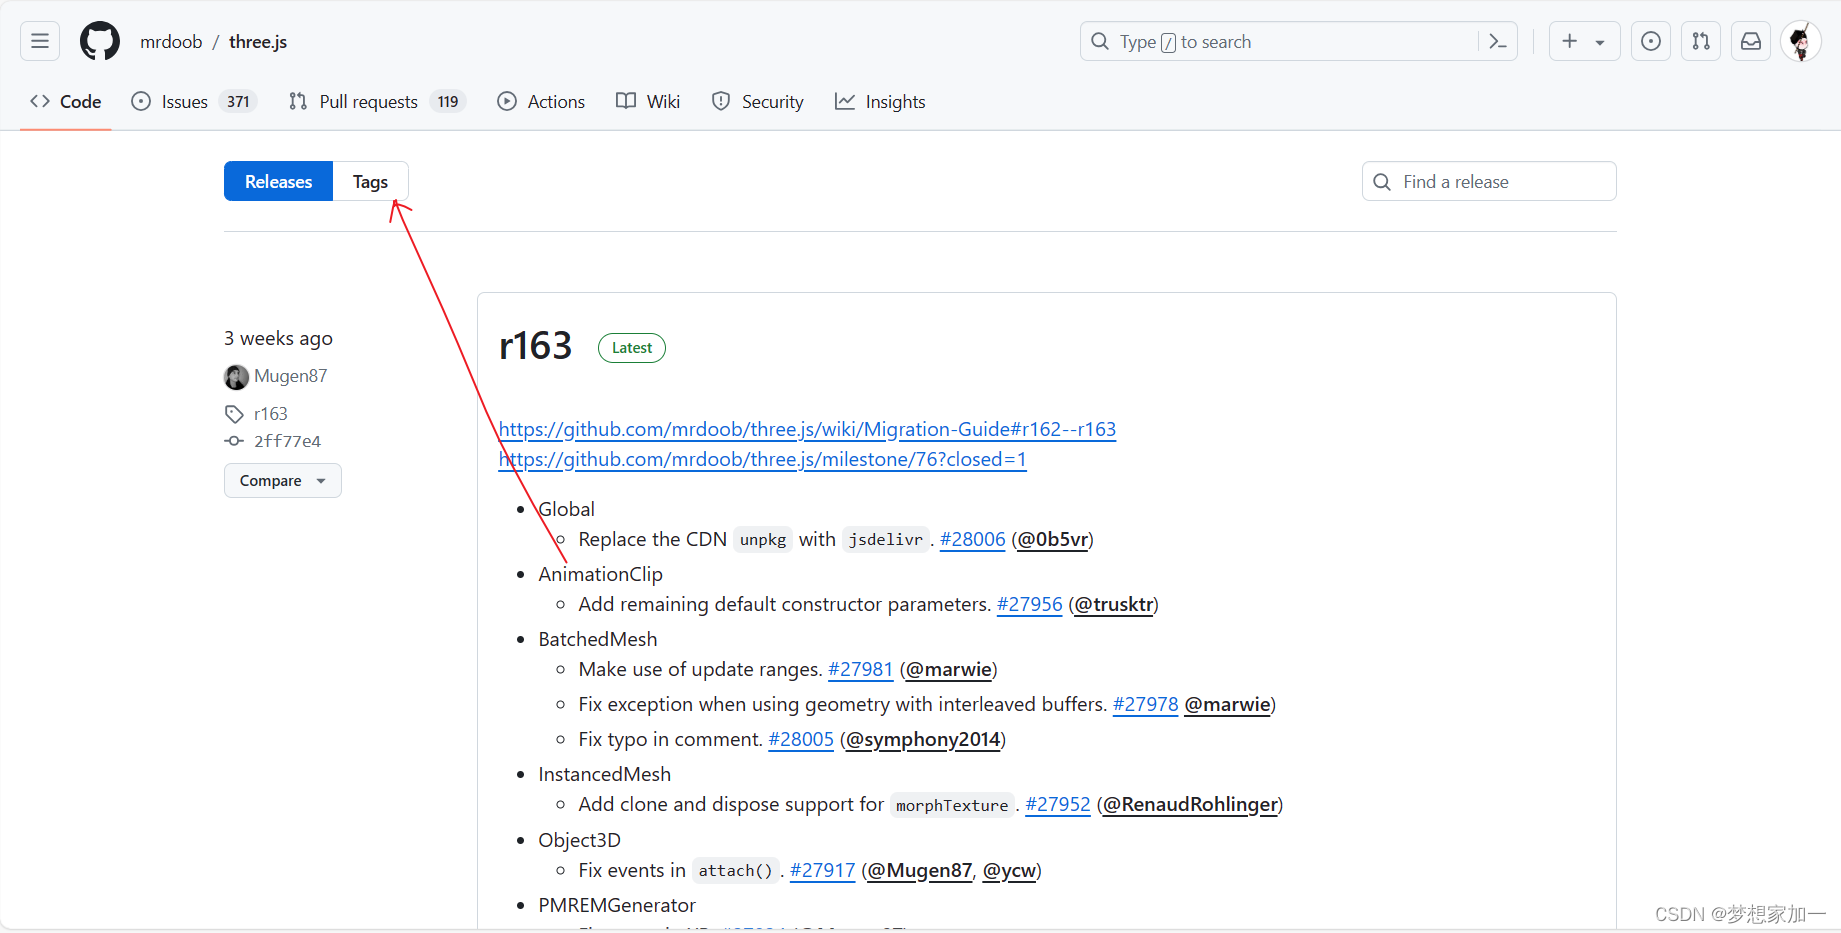Switch to the Issues tab
Viewport: 1841px width, 933px height.
194,101
